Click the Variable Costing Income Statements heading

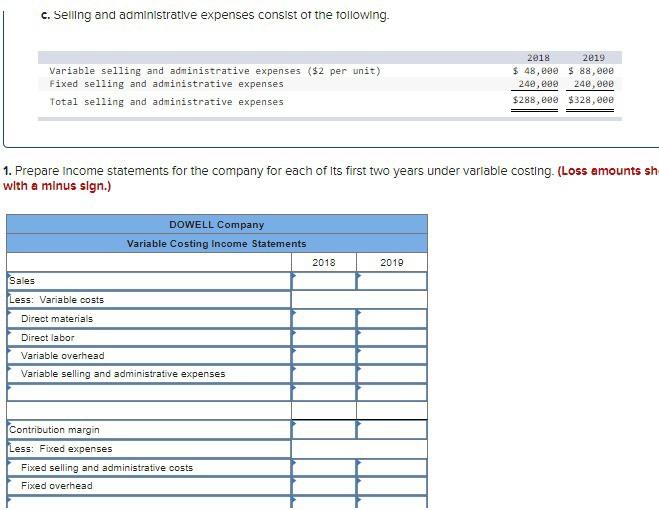(216, 243)
